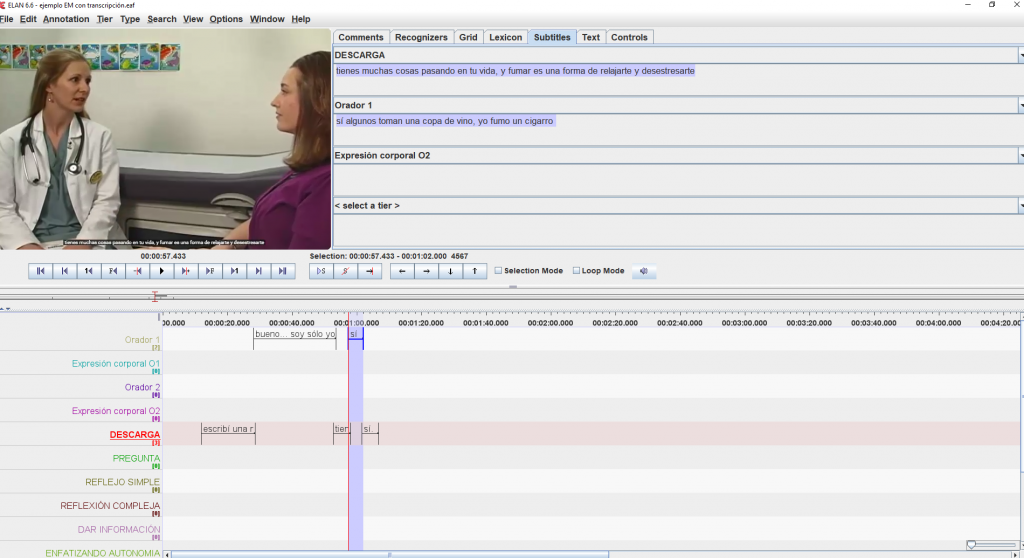Open the Annotation menu
The height and width of the screenshot is (558, 1024).
click(x=66, y=19)
